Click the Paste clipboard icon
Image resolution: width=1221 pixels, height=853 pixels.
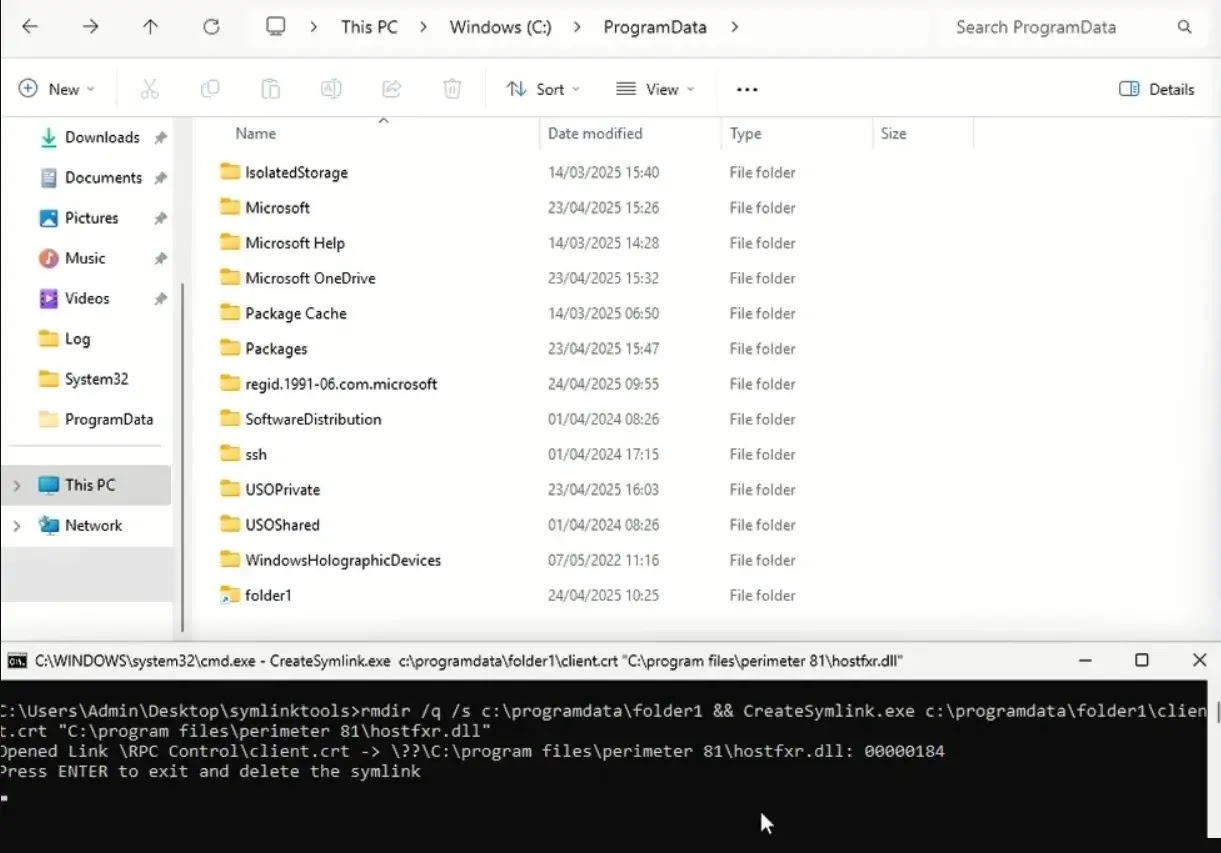pos(270,89)
